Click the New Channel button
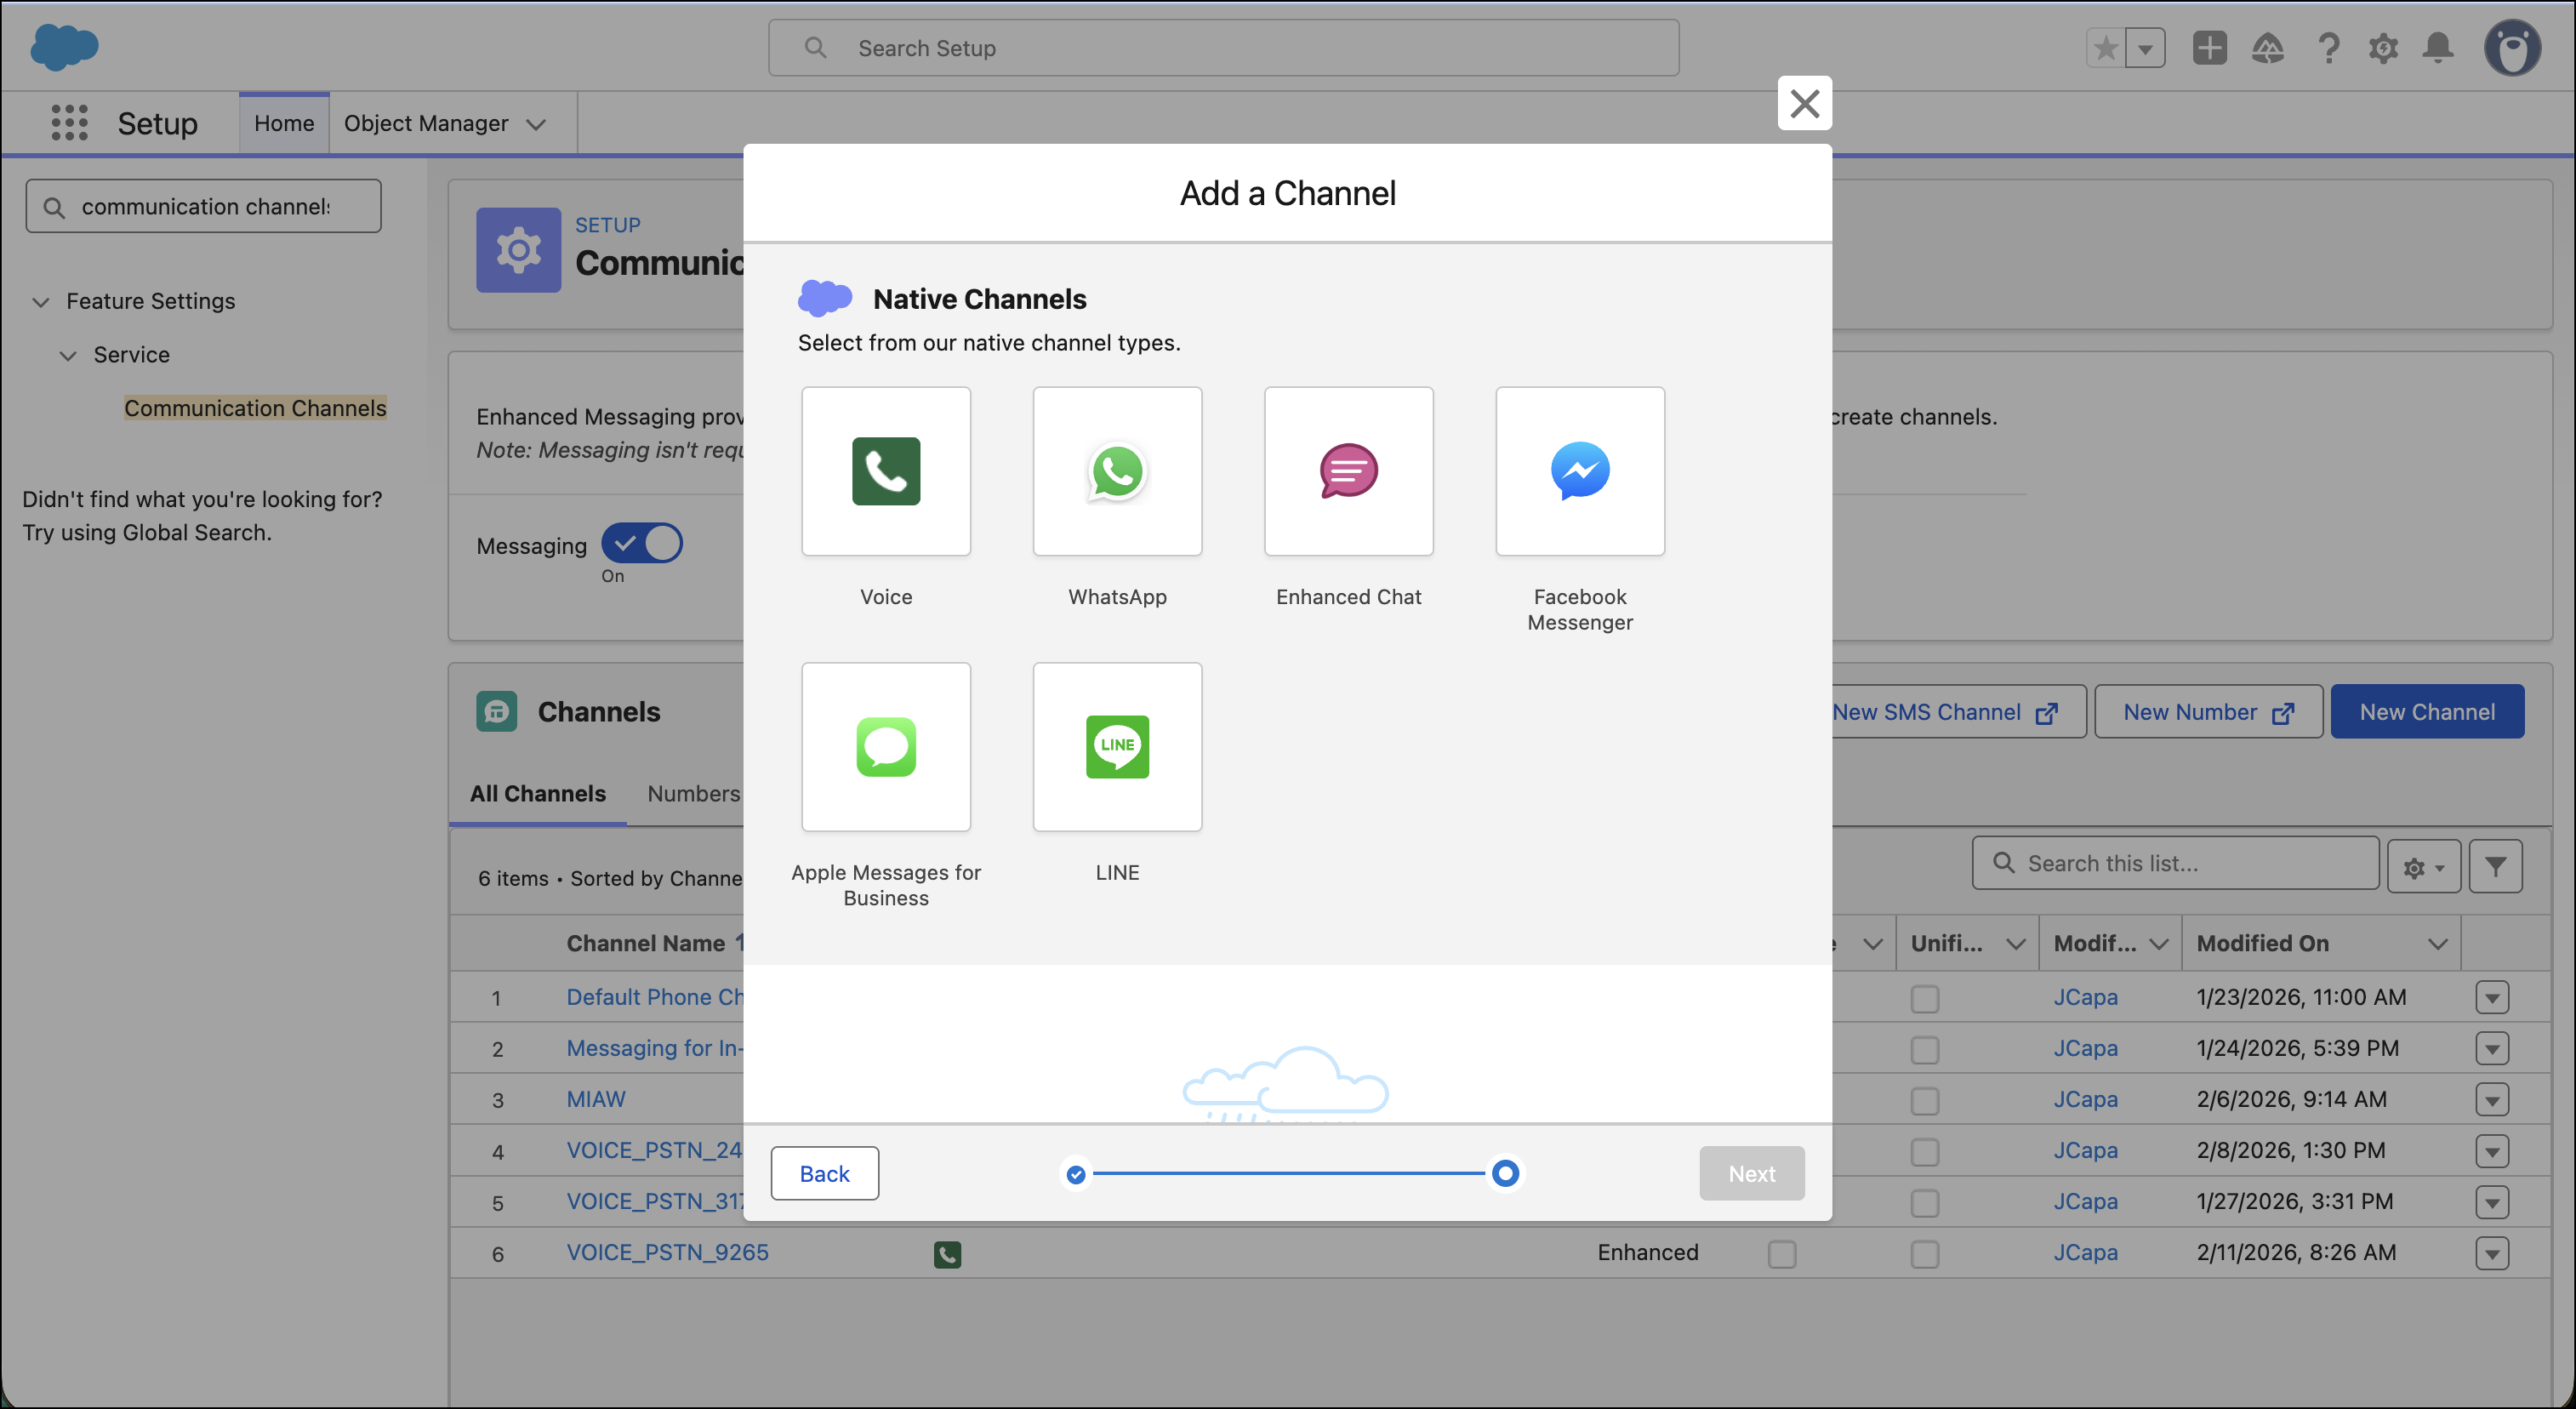The height and width of the screenshot is (1409, 2576). click(x=2427, y=712)
